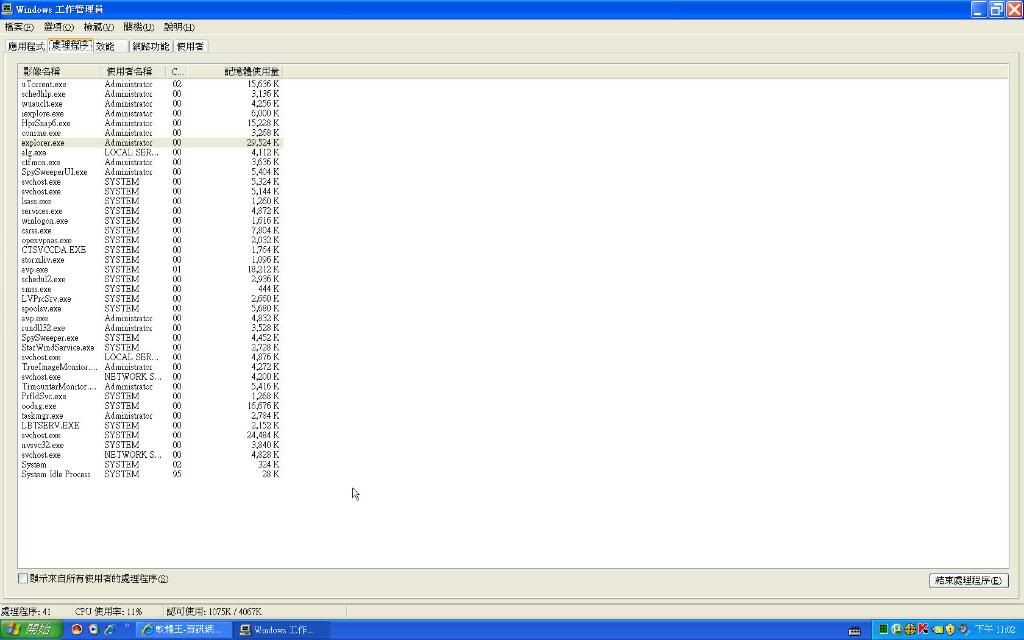The width and height of the screenshot is (1024, 640).
Task: Expand the quick launch overflow chevron
Action: [127, 628]
